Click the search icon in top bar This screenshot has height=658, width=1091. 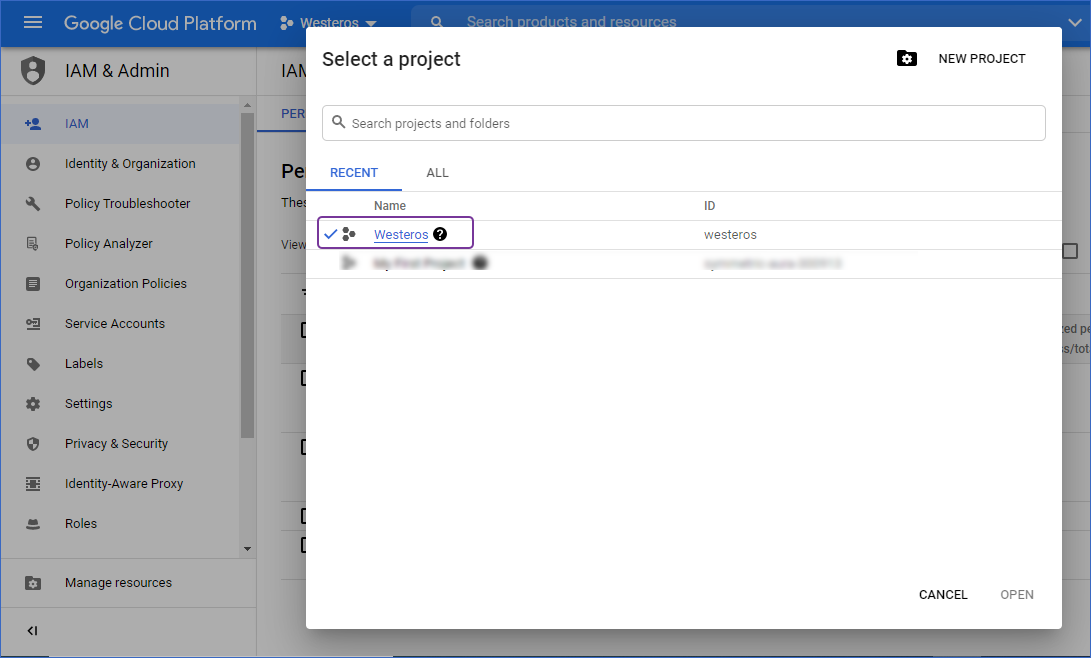click(437, 22)
